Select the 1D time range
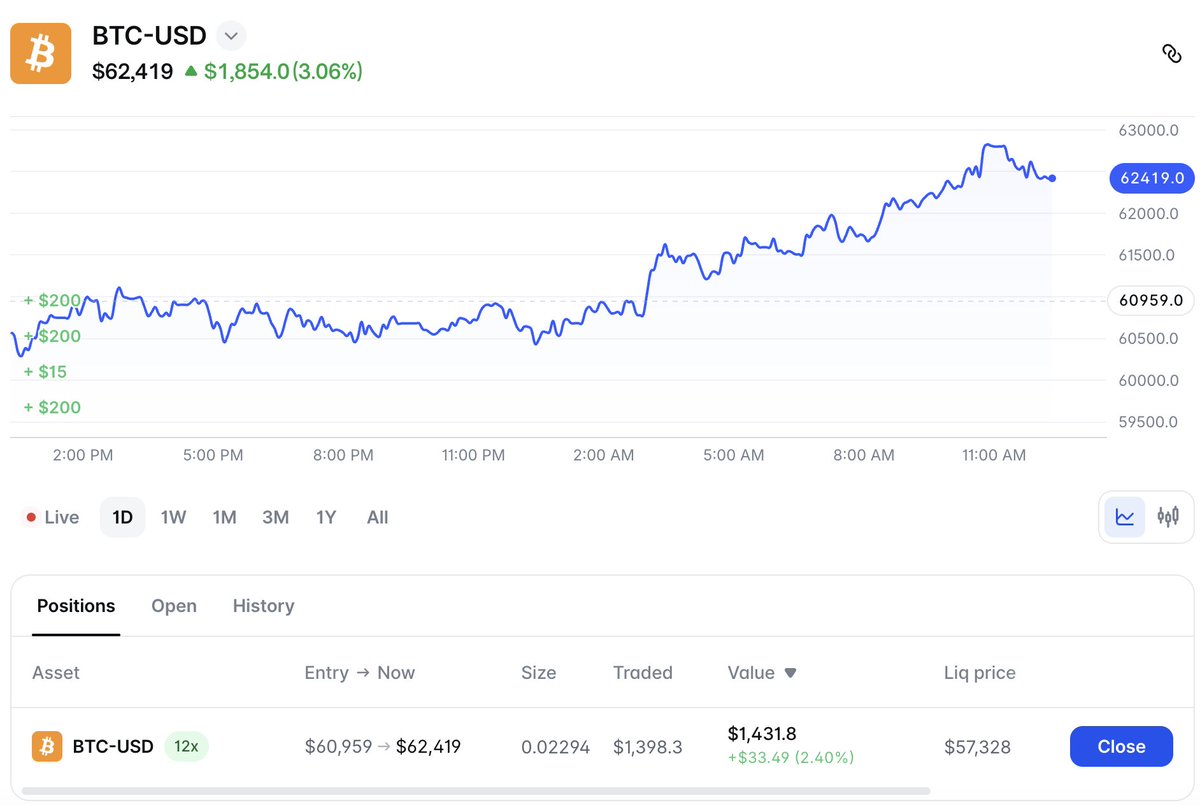1200x805 pixels. pos(122,517)
